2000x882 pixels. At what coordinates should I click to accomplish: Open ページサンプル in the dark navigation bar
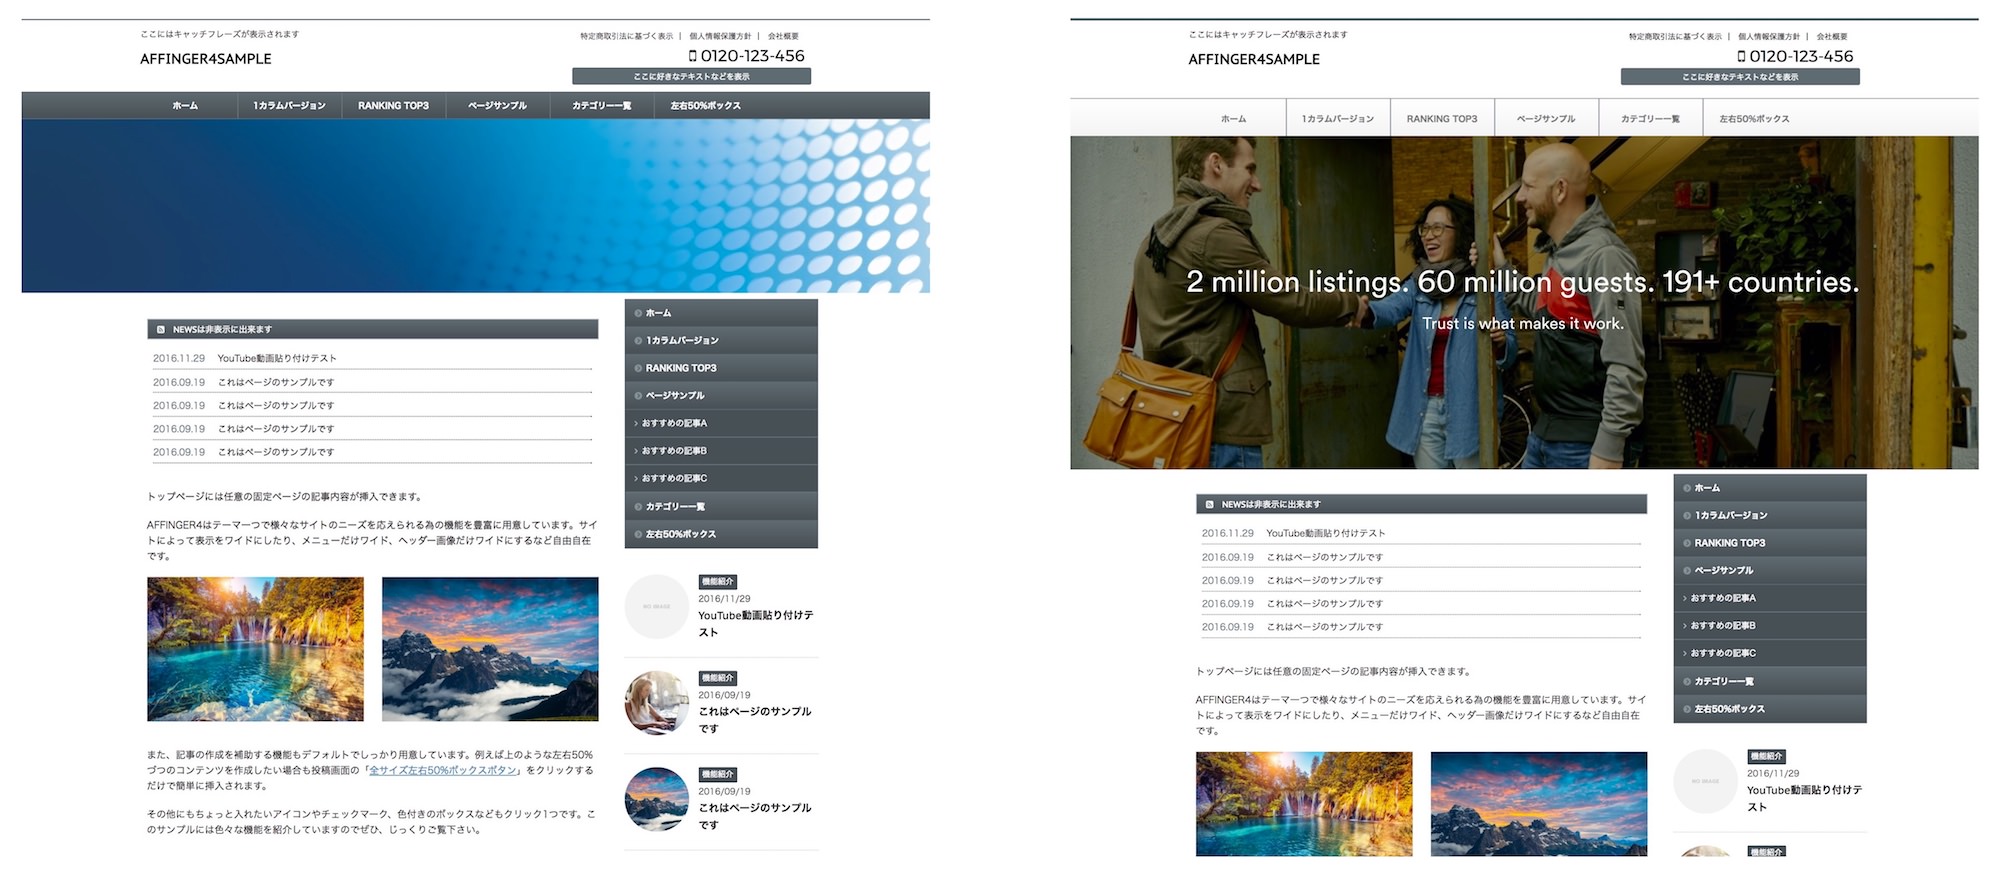(497, 106)
